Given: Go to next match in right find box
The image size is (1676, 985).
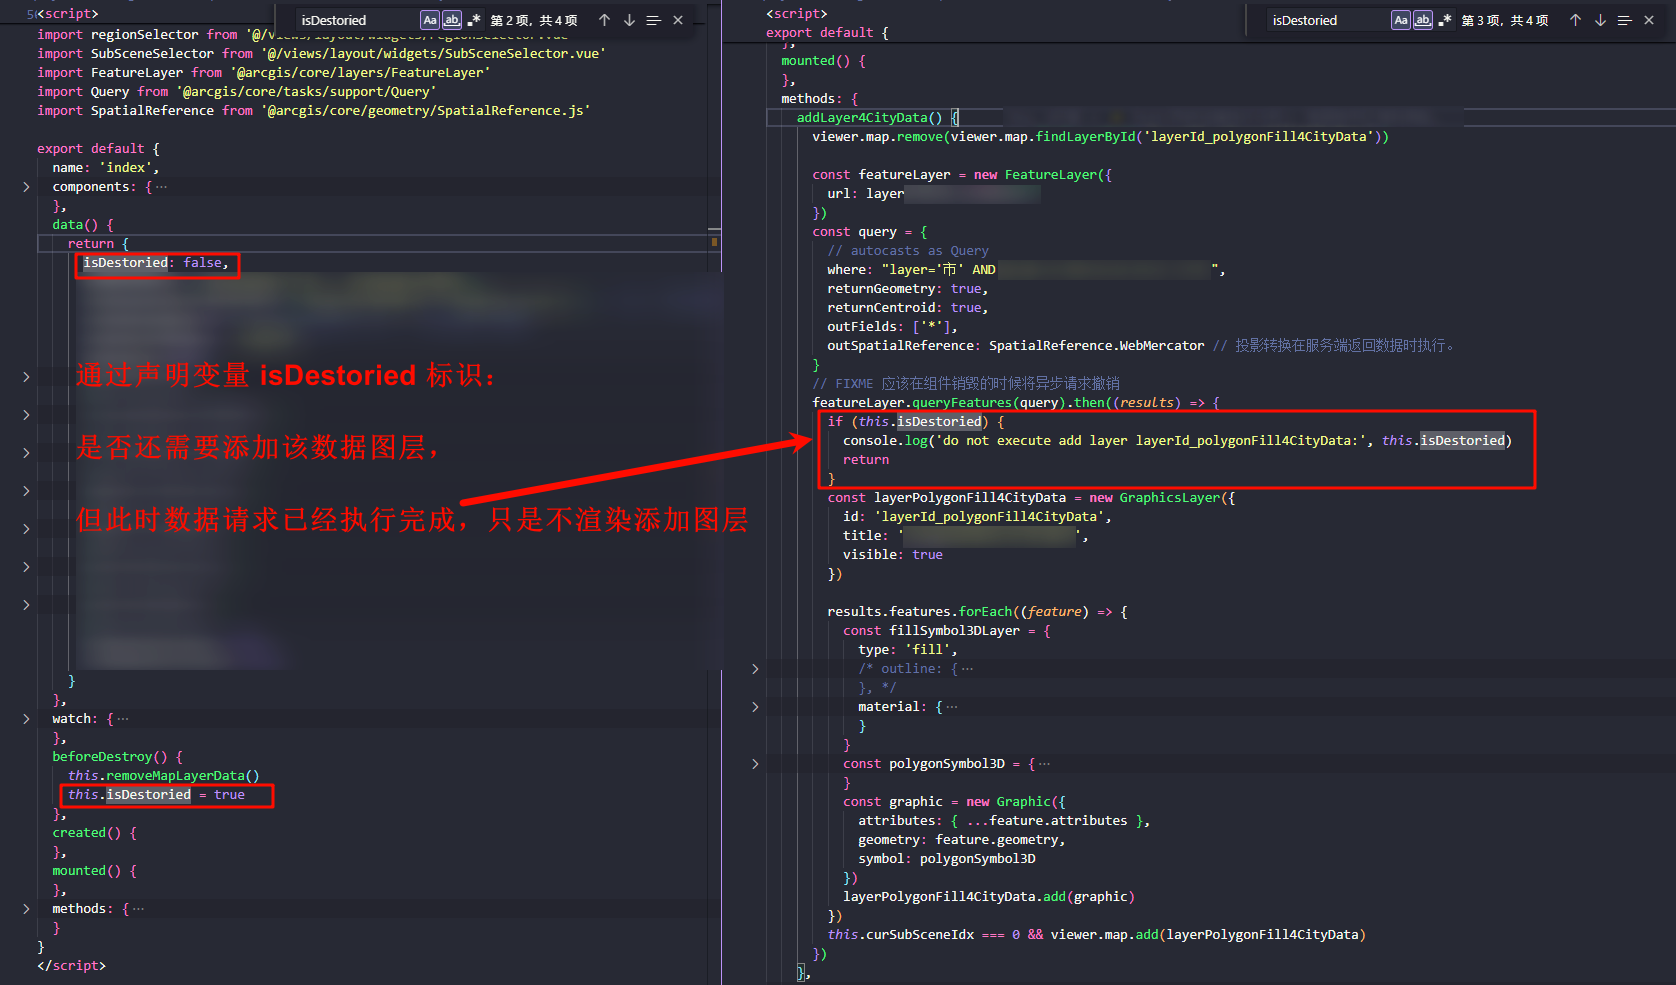Looking at the screenshot, I should (x=1600, y=20).
